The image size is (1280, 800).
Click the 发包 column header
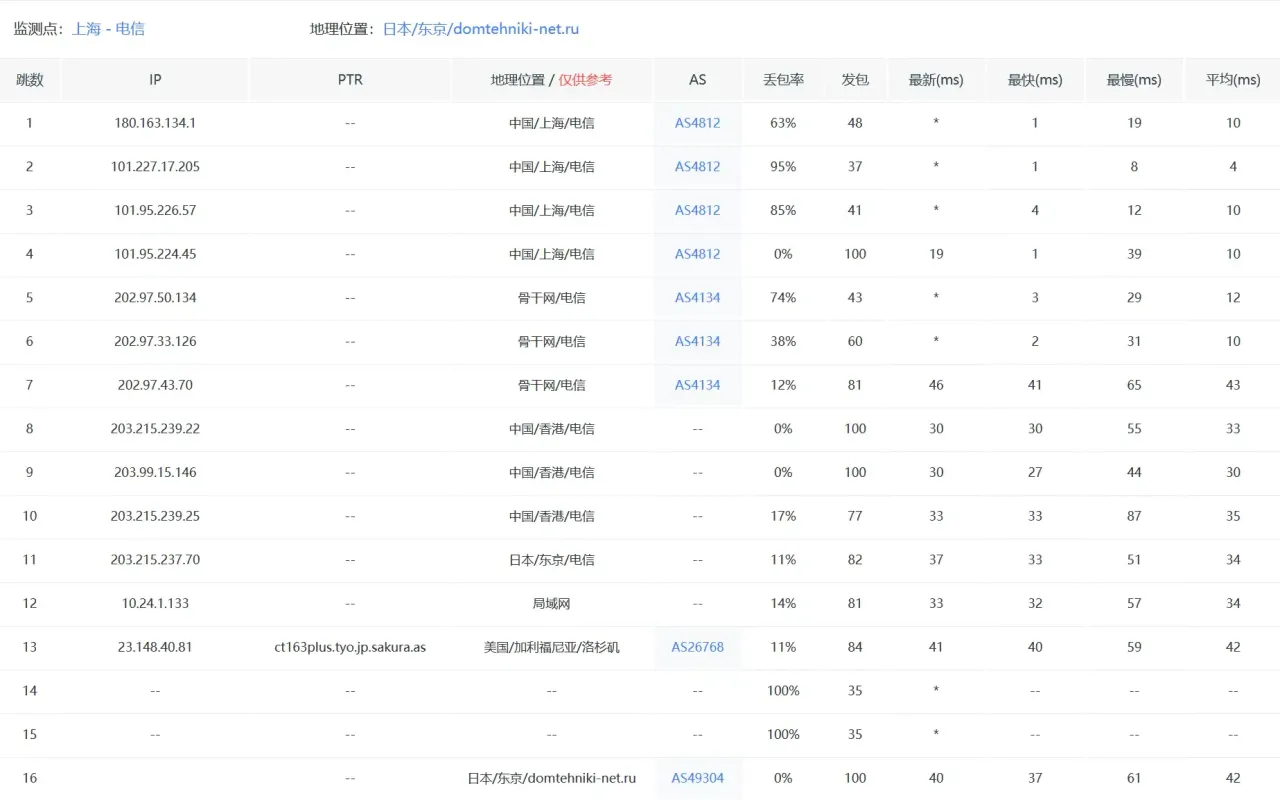855,80
